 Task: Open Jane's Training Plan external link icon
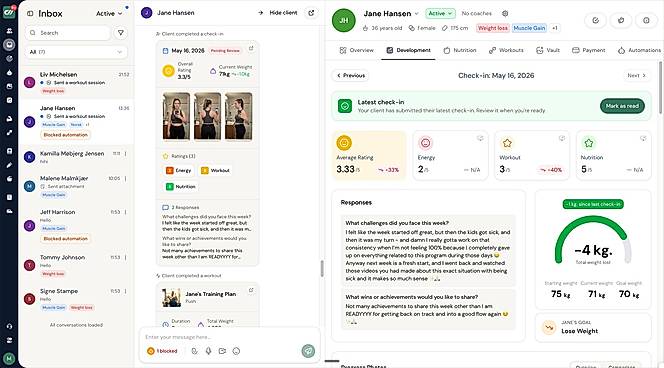pyautogui.click(x=251, y=290)
